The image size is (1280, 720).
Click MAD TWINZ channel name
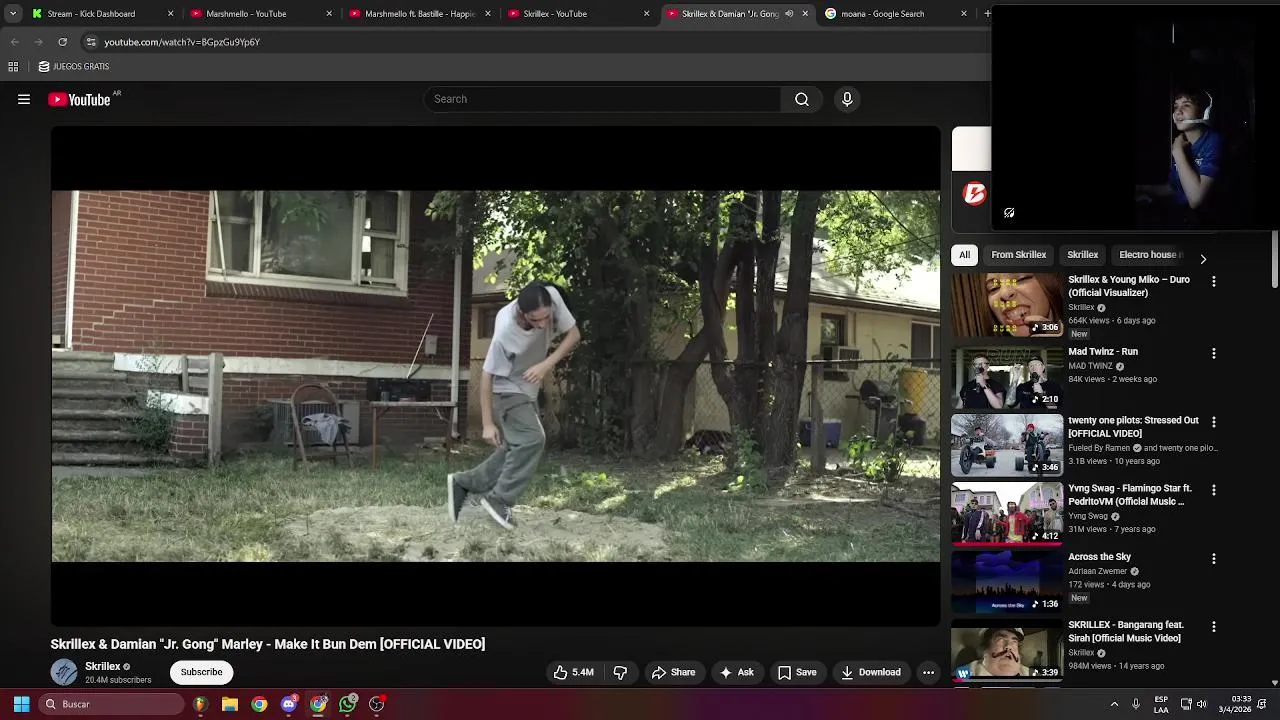(1090, 366)
